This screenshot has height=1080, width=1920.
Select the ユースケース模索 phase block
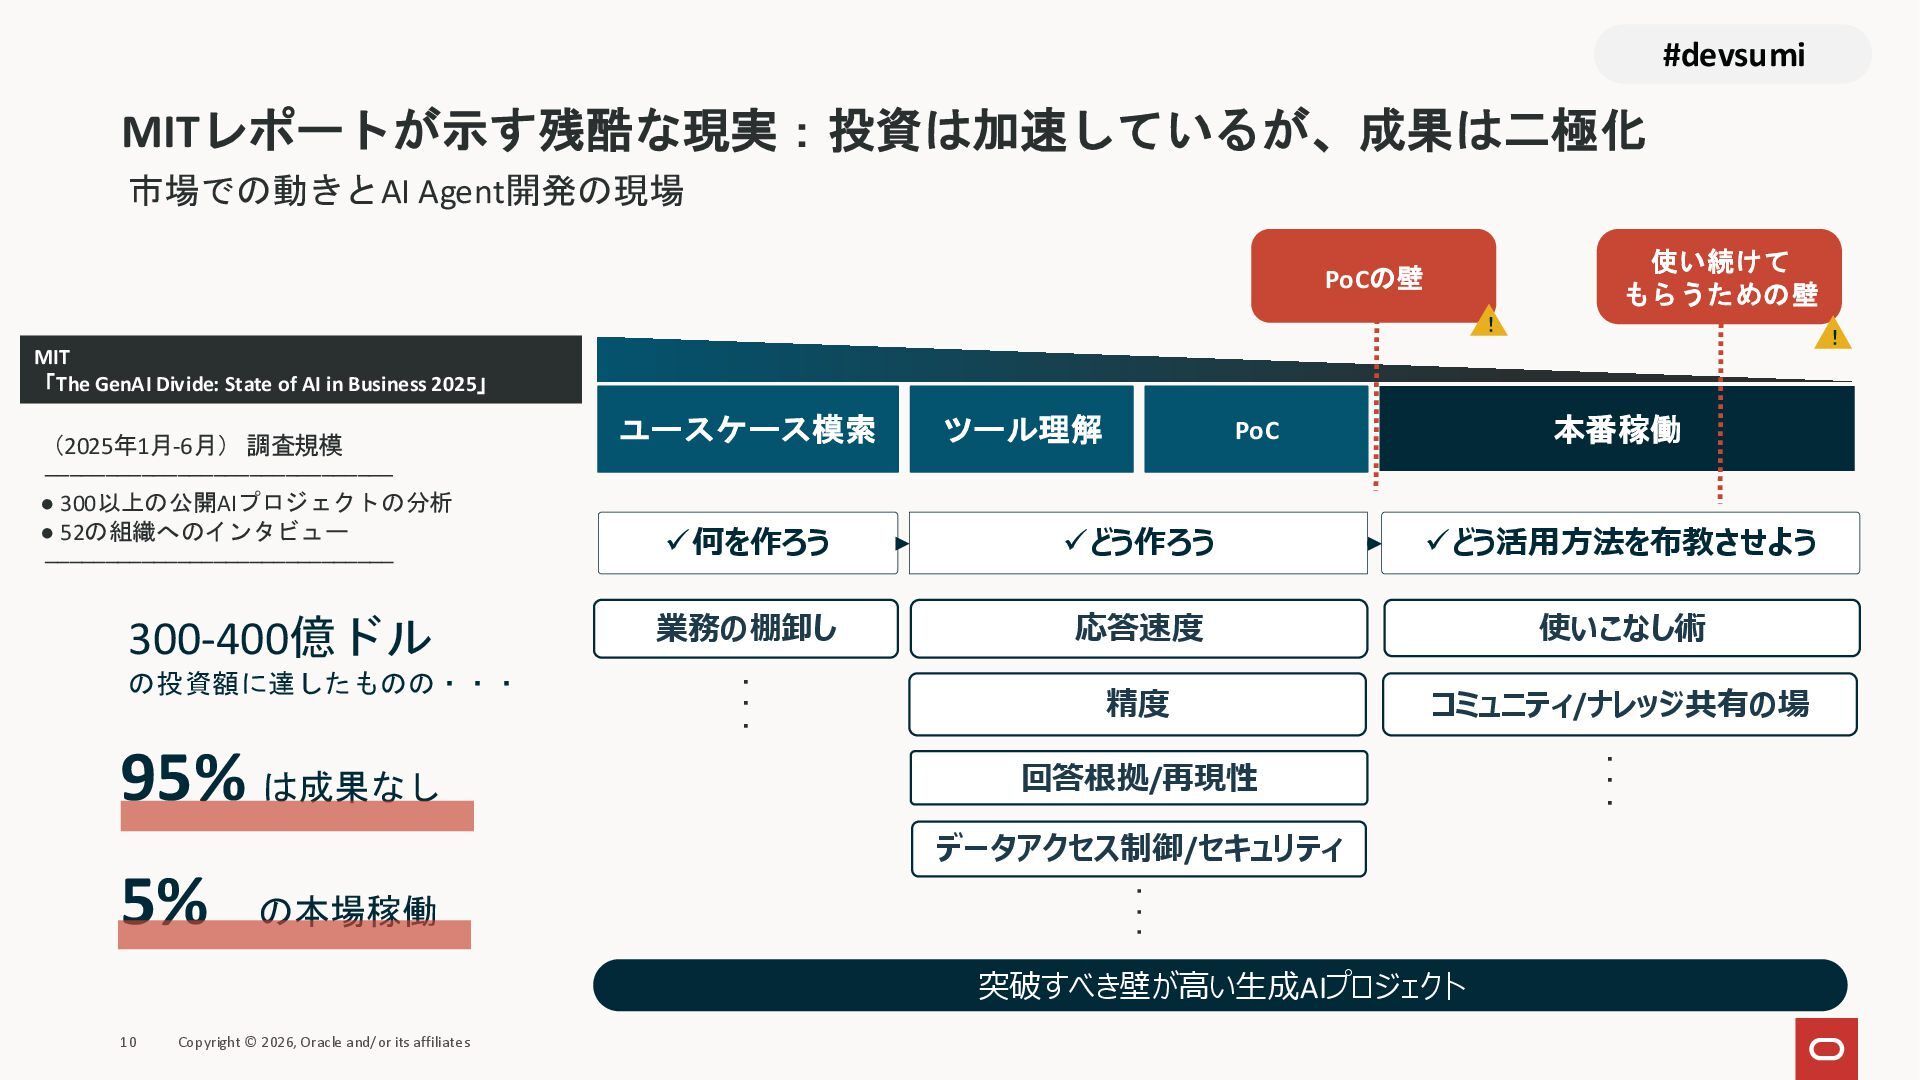(747, 429)
